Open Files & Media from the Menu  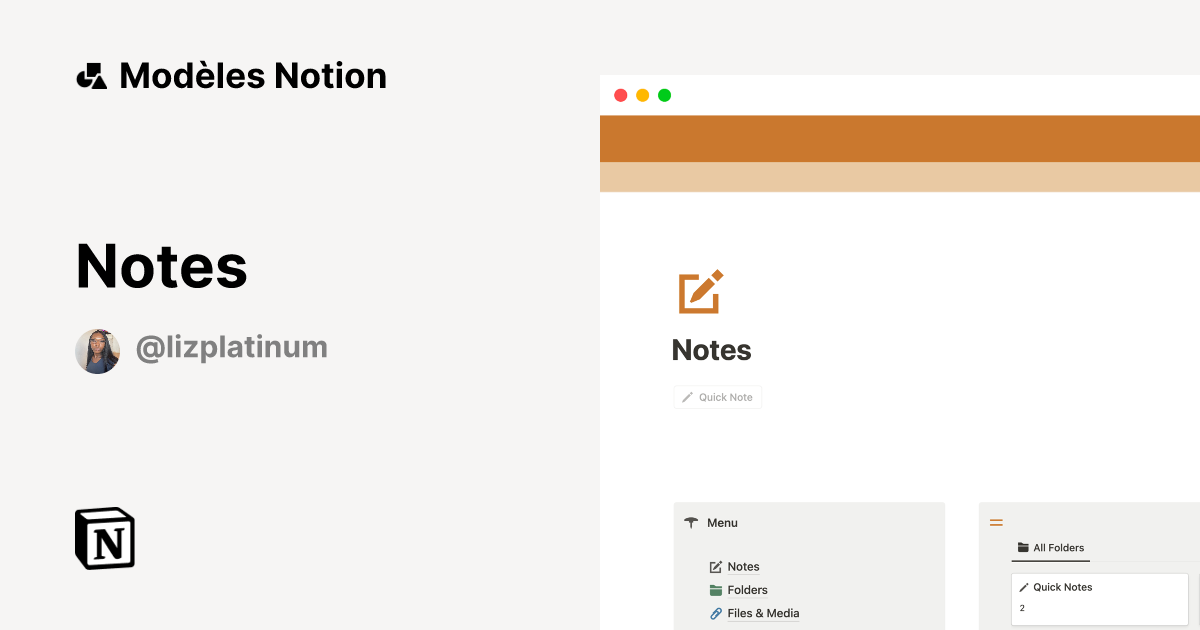coord(762,612)
